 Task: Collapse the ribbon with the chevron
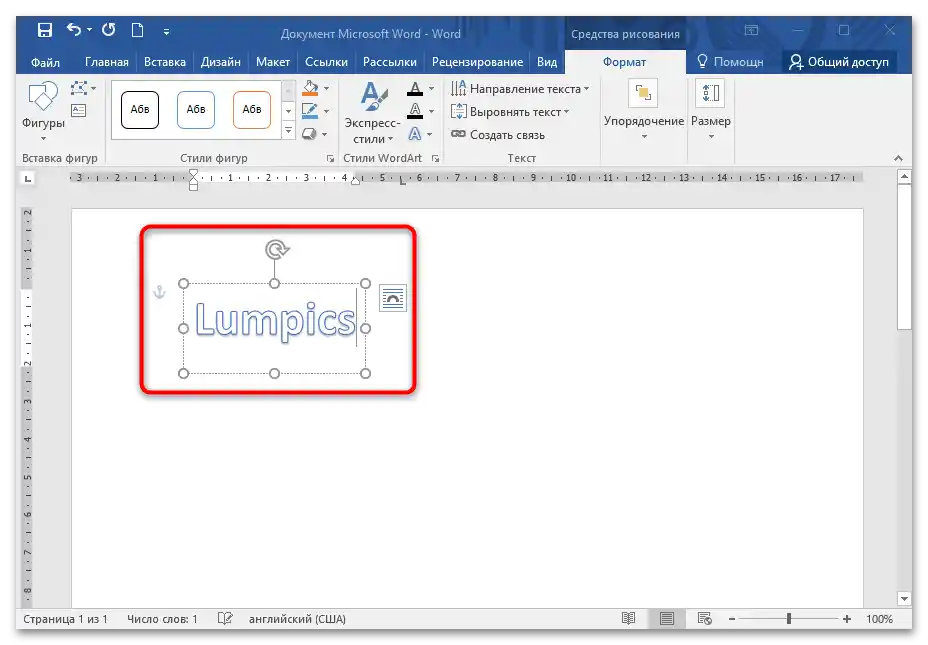click(898, 158)
